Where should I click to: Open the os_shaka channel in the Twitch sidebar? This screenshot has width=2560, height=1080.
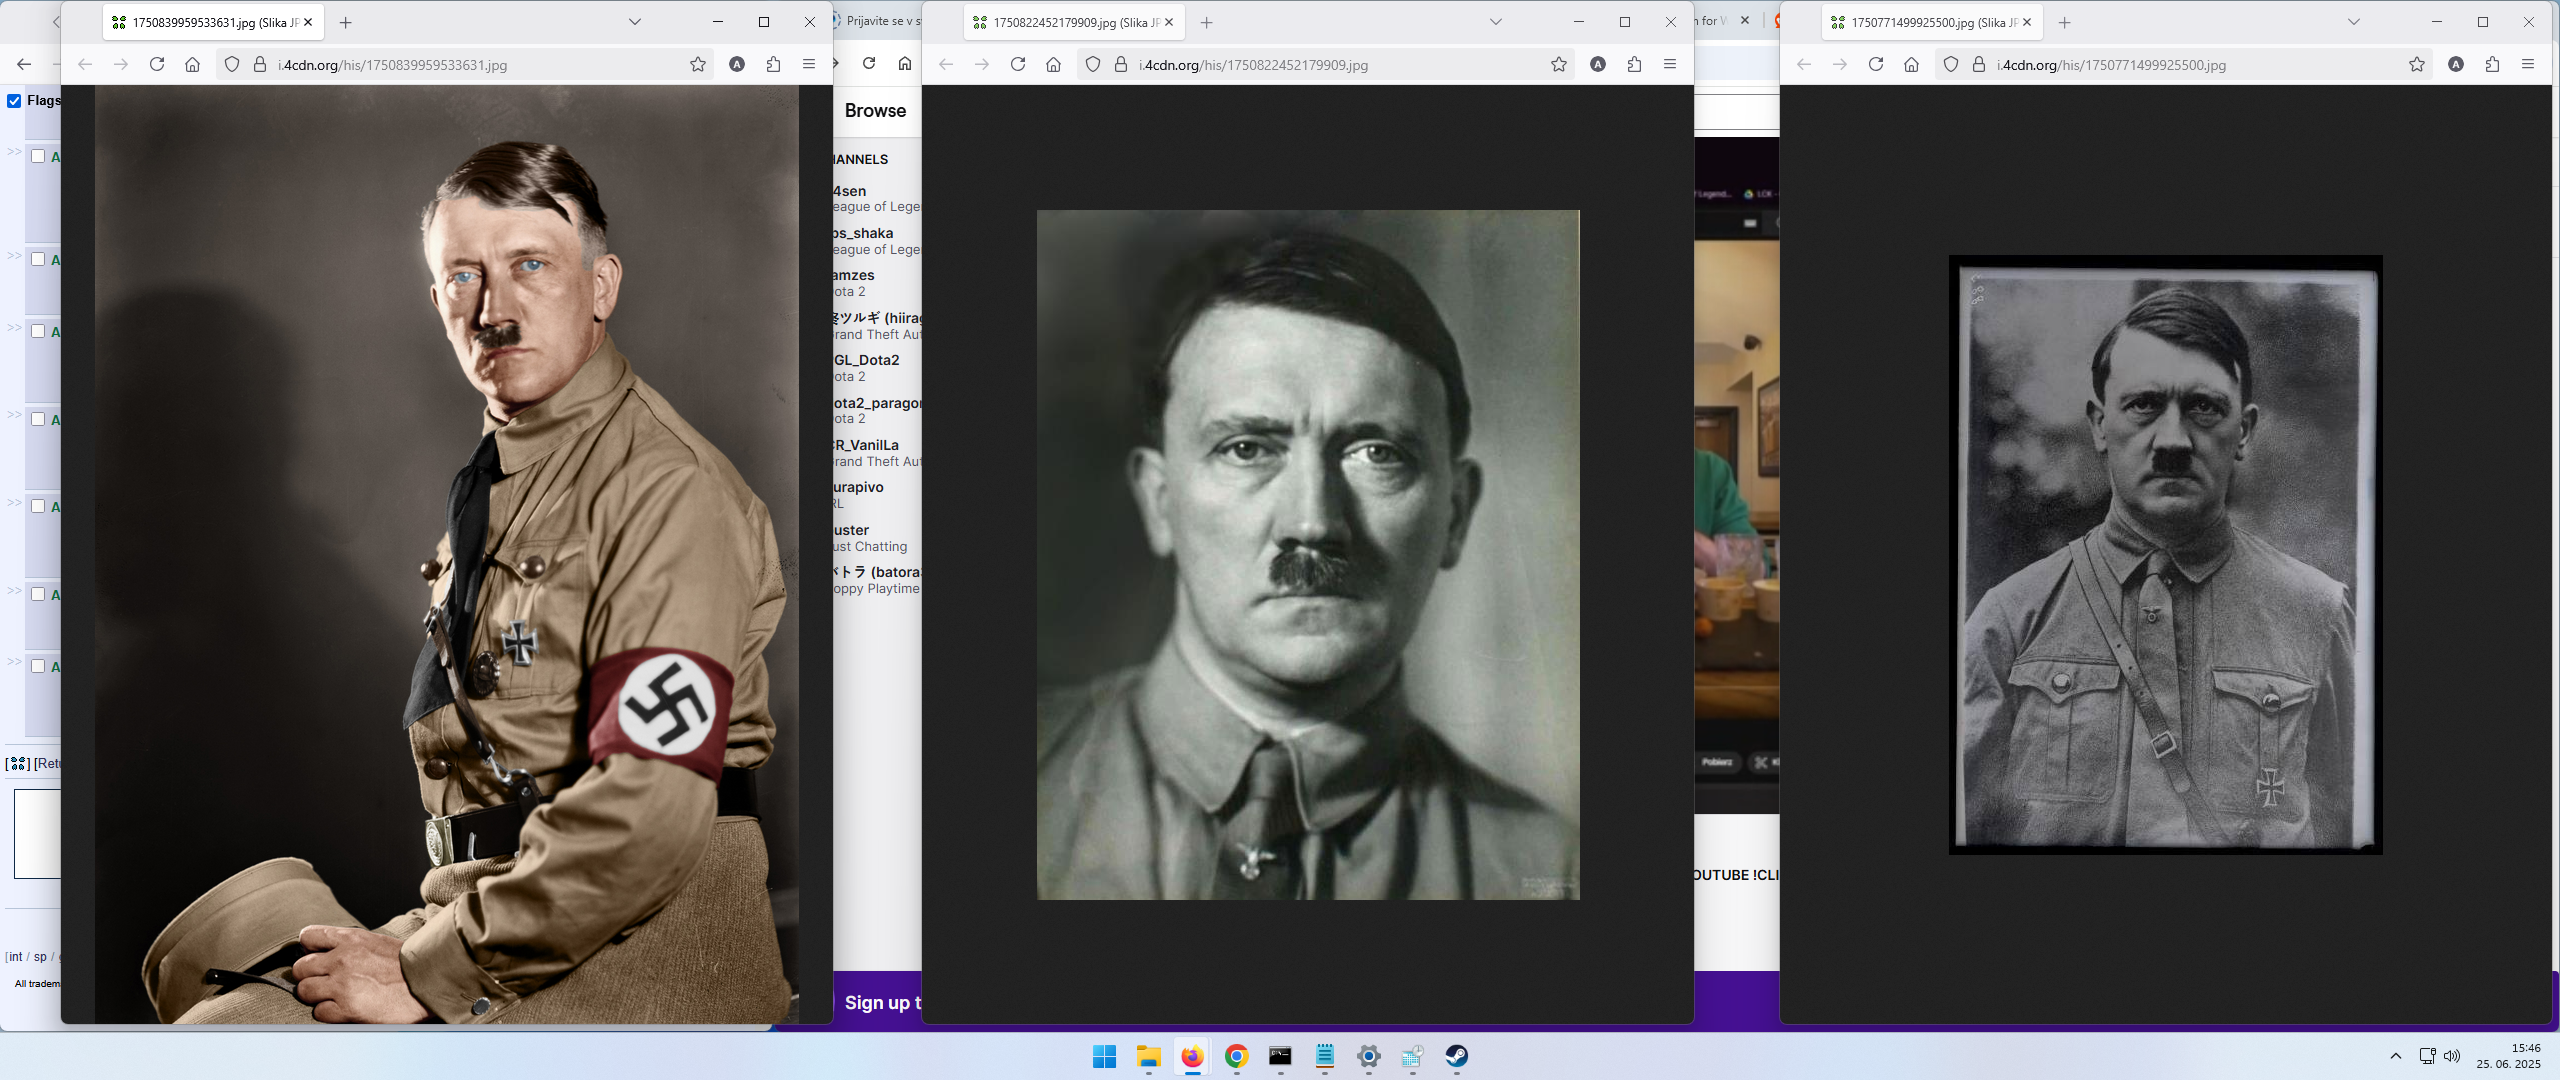click(877, 241)
